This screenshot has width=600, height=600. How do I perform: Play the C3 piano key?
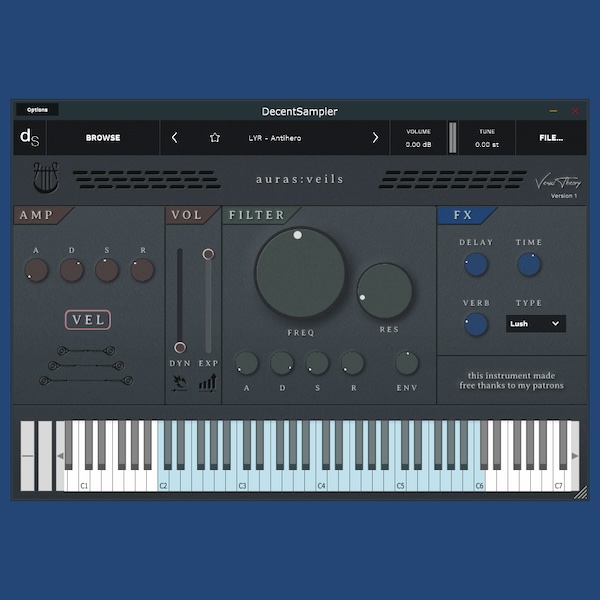pos(242,481)
